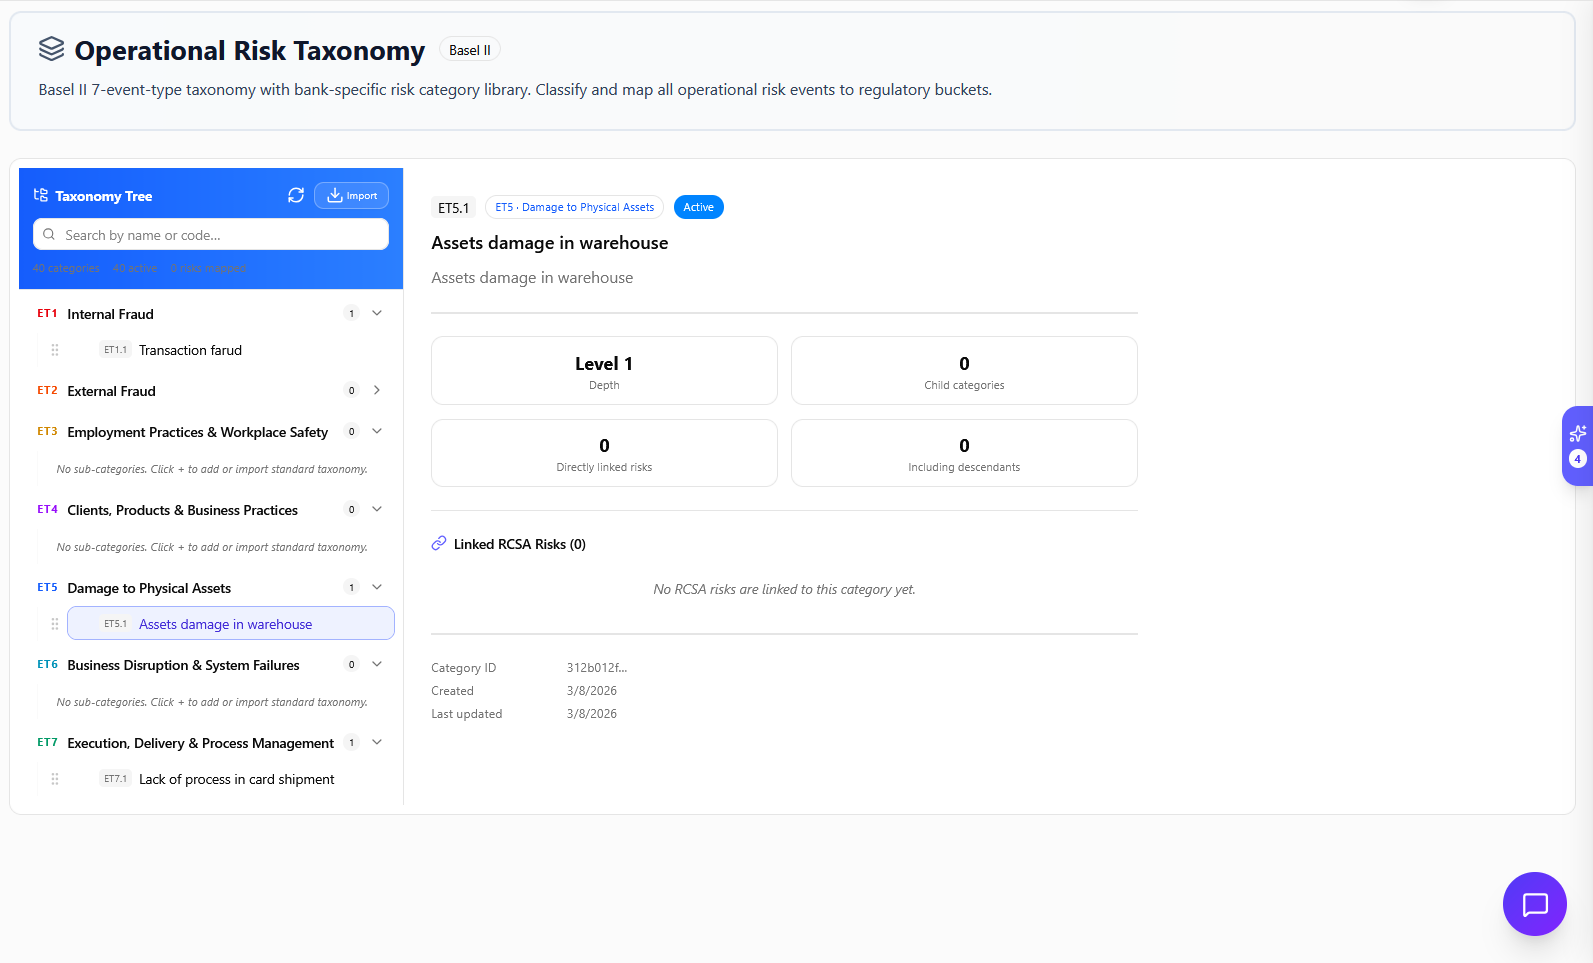Collapse Damage to Physical Assets chevron
This screenshot has height=963, width=1593.
377,587
